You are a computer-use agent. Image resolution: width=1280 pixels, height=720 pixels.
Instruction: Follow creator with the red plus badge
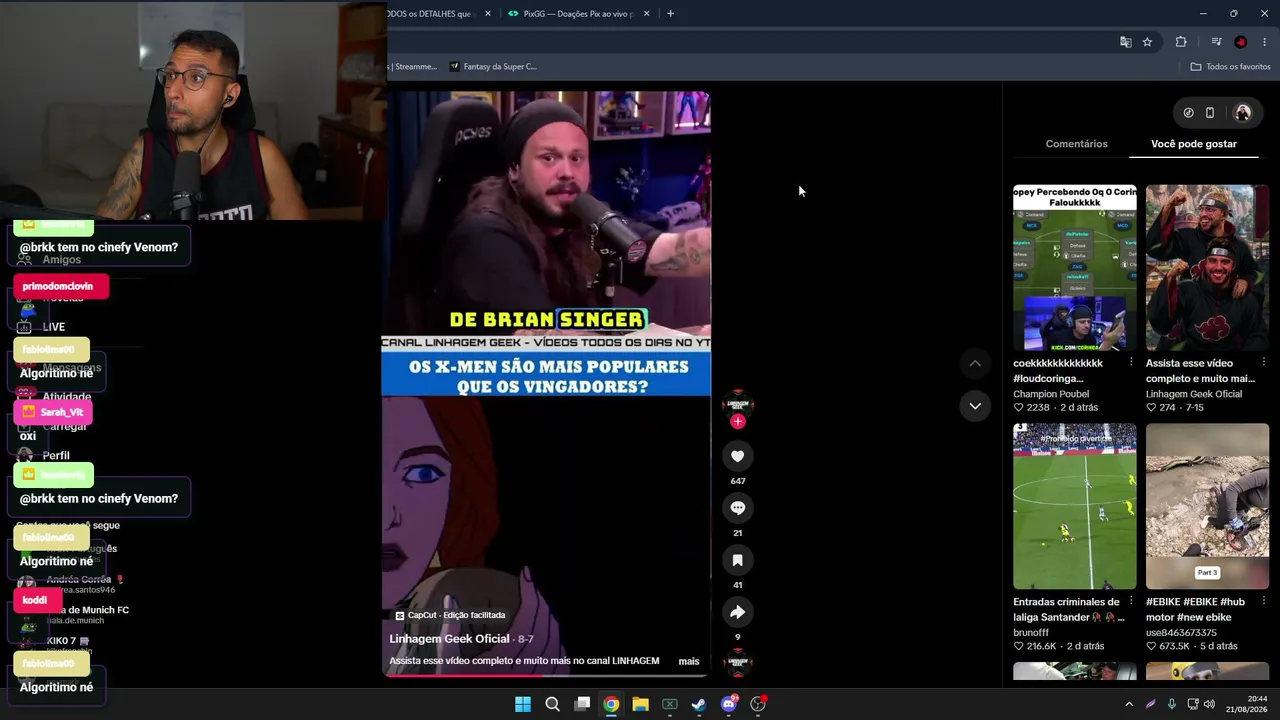[737, 422]
